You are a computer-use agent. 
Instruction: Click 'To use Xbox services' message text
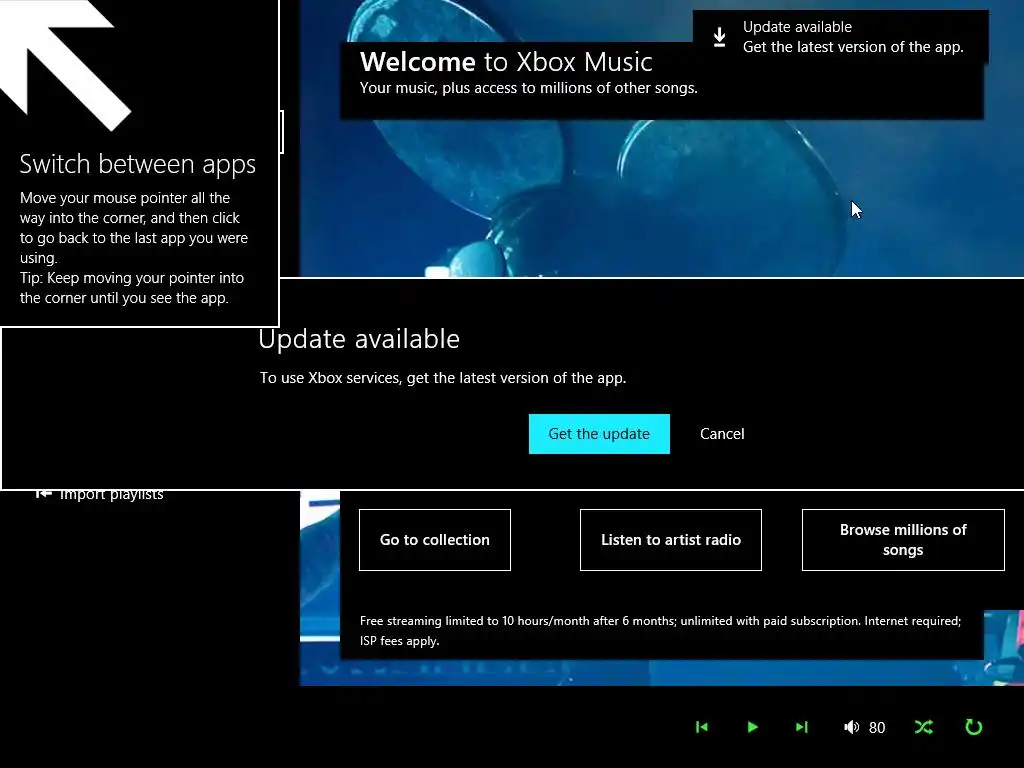pos(443,378)
